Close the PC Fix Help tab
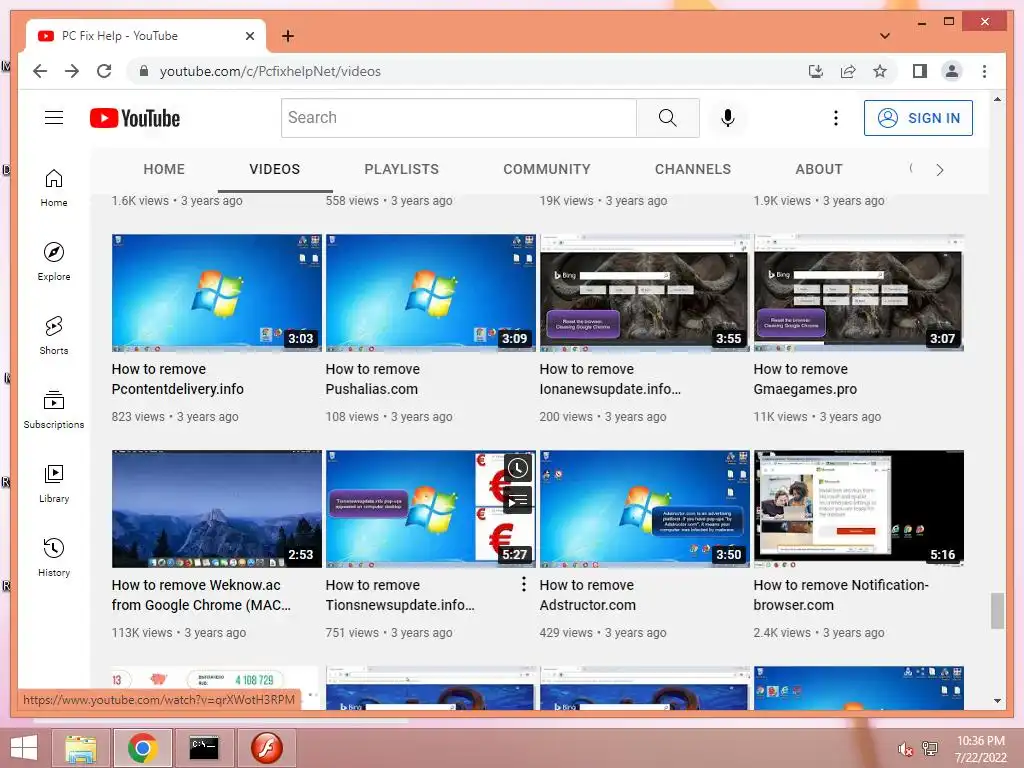1024x768 pixels. click(x=249, y=36)
